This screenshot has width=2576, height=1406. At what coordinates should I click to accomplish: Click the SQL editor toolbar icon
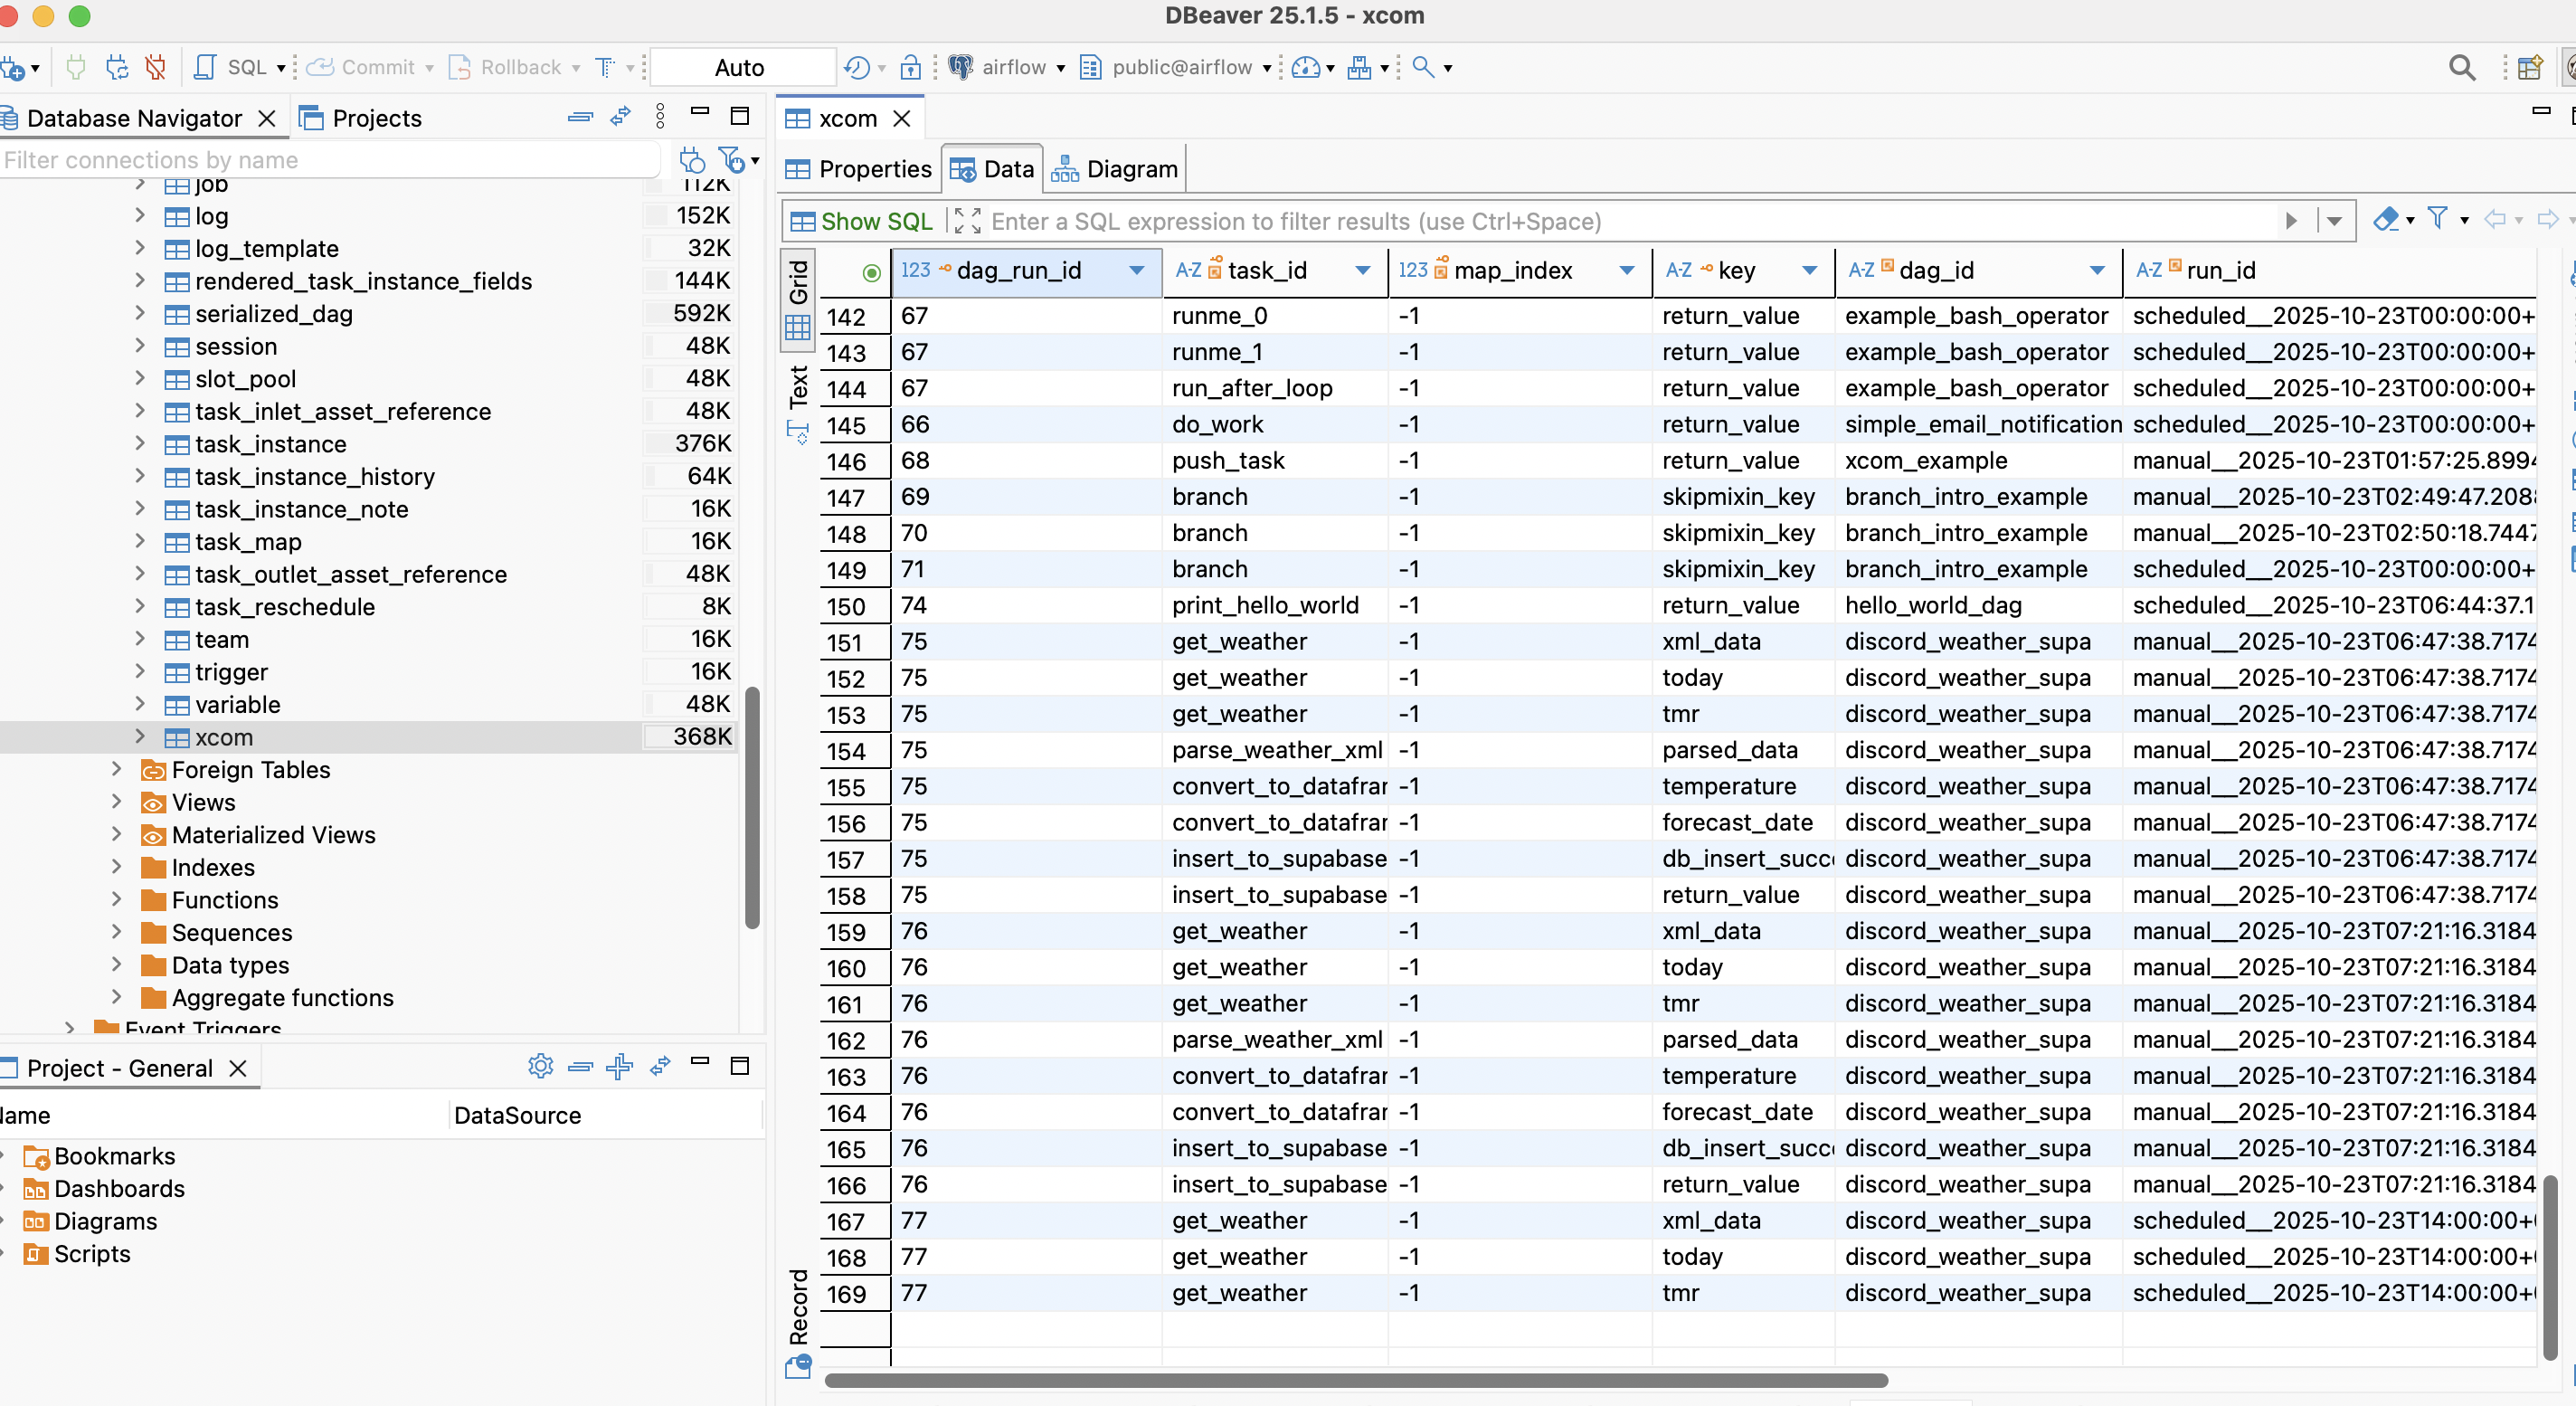click(205, 67)
